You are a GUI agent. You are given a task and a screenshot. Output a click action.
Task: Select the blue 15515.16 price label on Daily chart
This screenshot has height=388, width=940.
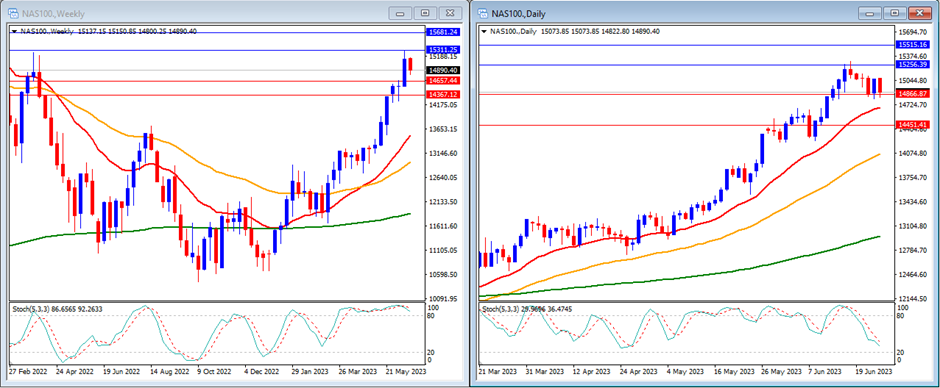(912, 44)
